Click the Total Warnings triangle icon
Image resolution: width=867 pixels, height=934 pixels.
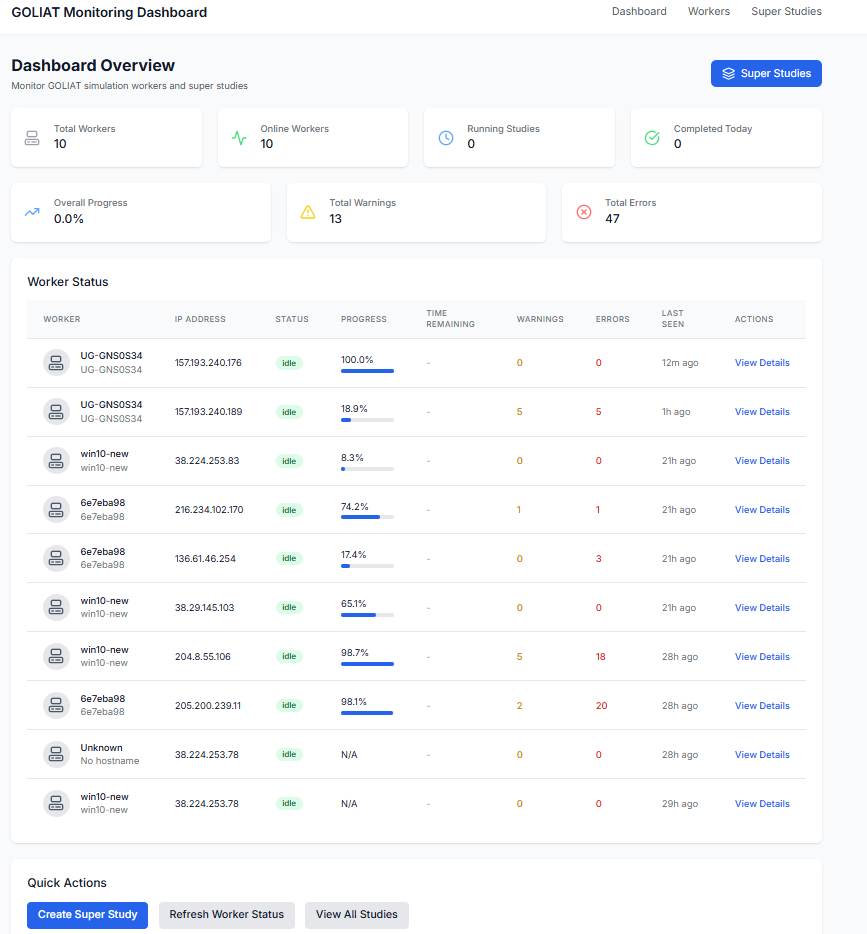point(308,212)
